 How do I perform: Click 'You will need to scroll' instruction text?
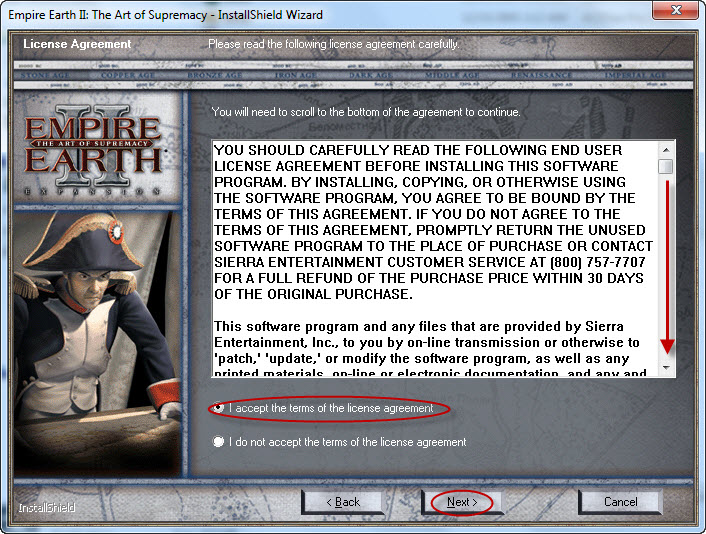pos(366,112)
